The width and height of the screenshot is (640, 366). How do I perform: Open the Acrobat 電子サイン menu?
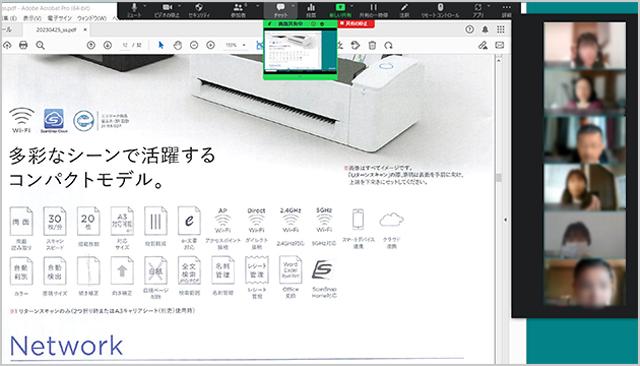tap(59, 18)
